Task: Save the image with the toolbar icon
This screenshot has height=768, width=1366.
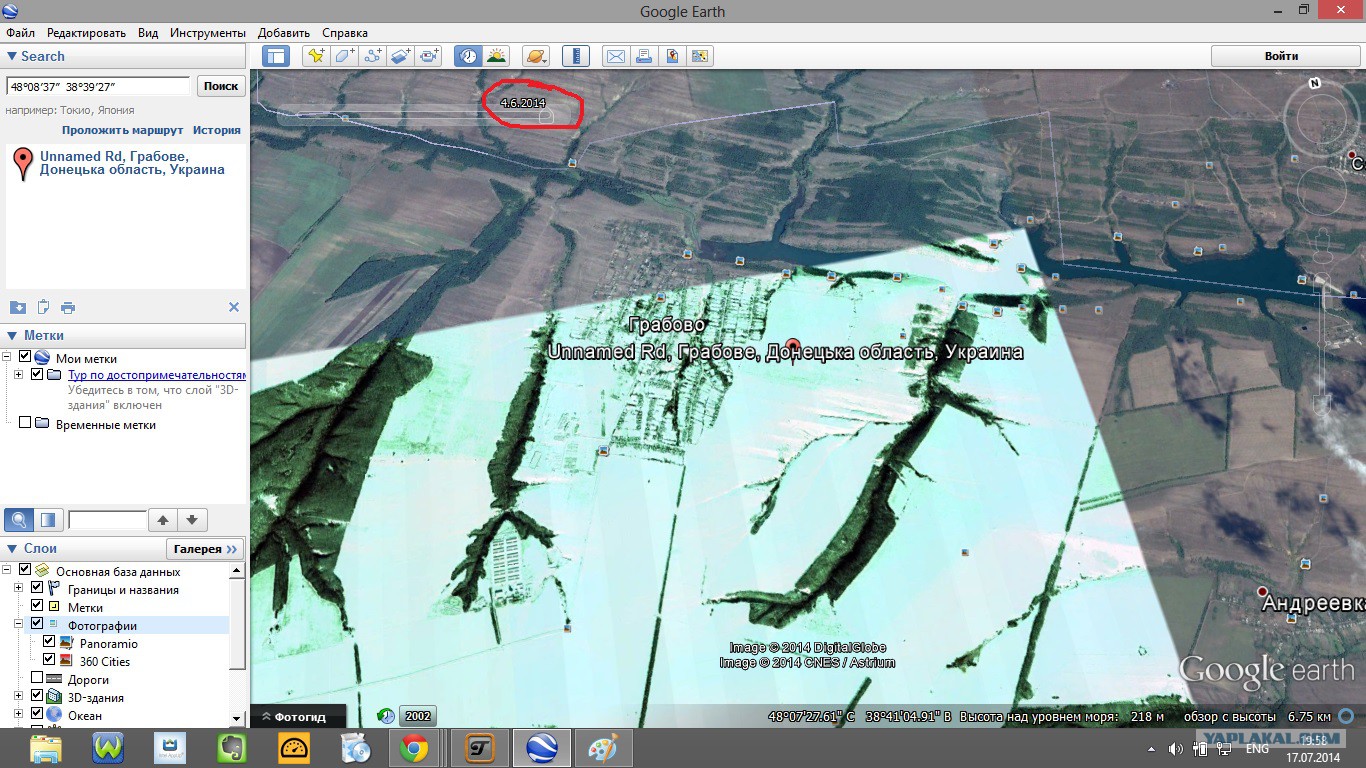Action: click(x=672, y=56)
